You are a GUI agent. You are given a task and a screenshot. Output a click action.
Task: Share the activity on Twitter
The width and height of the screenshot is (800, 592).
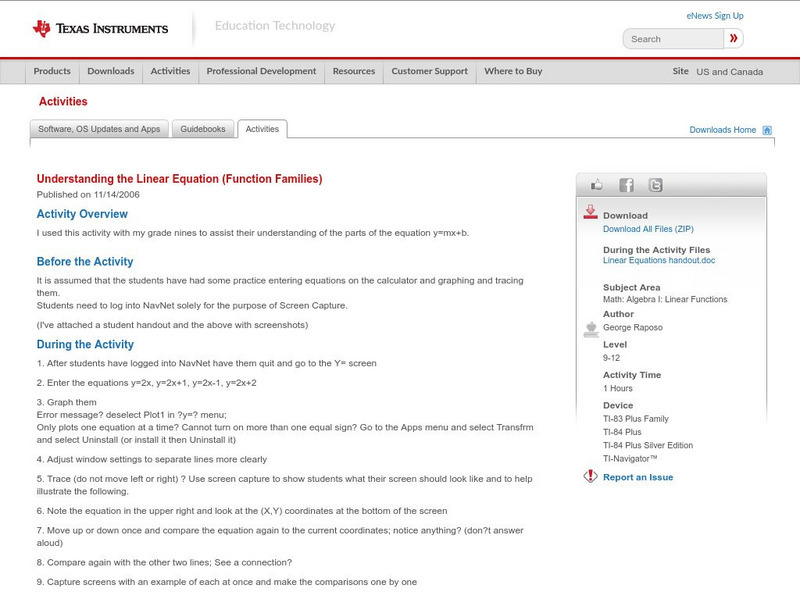click(656, 185)
